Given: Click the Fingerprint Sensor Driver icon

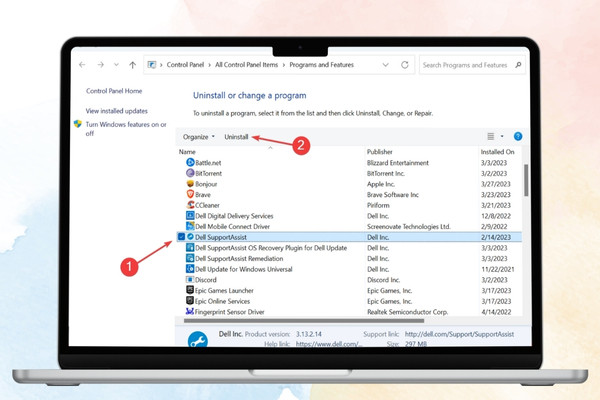Looking at the screenshot, I should click(x=190, y=312).
